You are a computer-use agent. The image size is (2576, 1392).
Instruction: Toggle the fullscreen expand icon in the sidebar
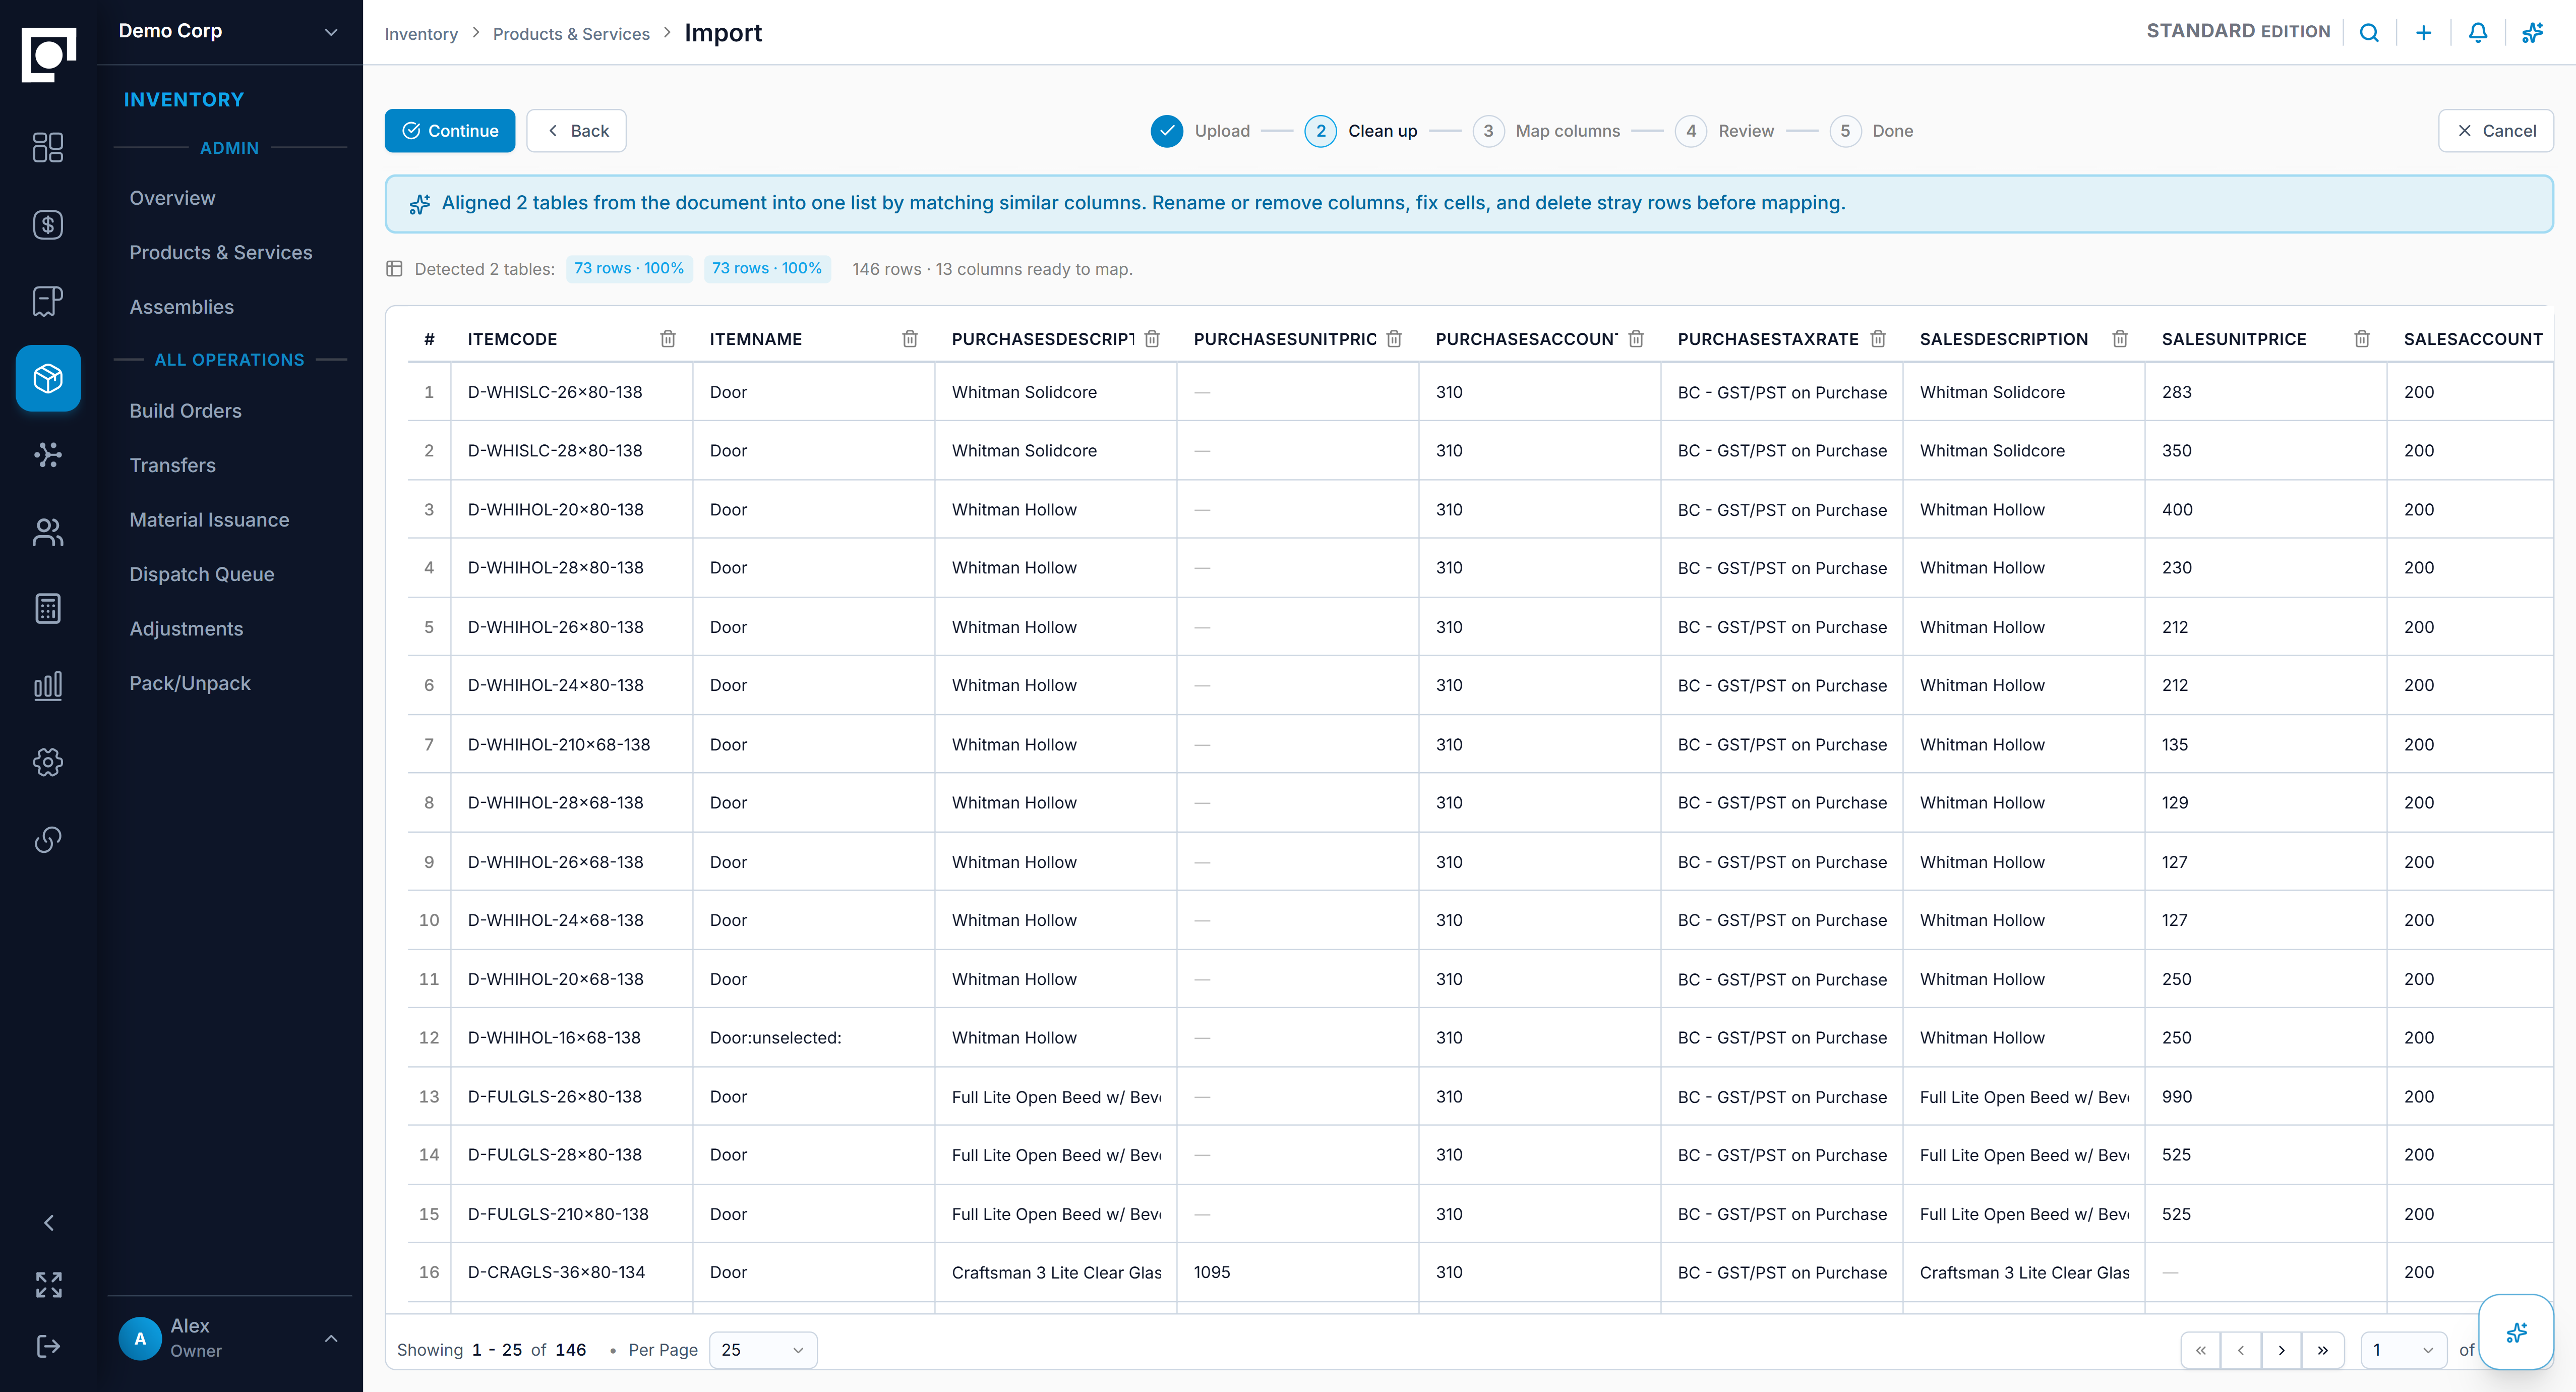coord(48,1285)
